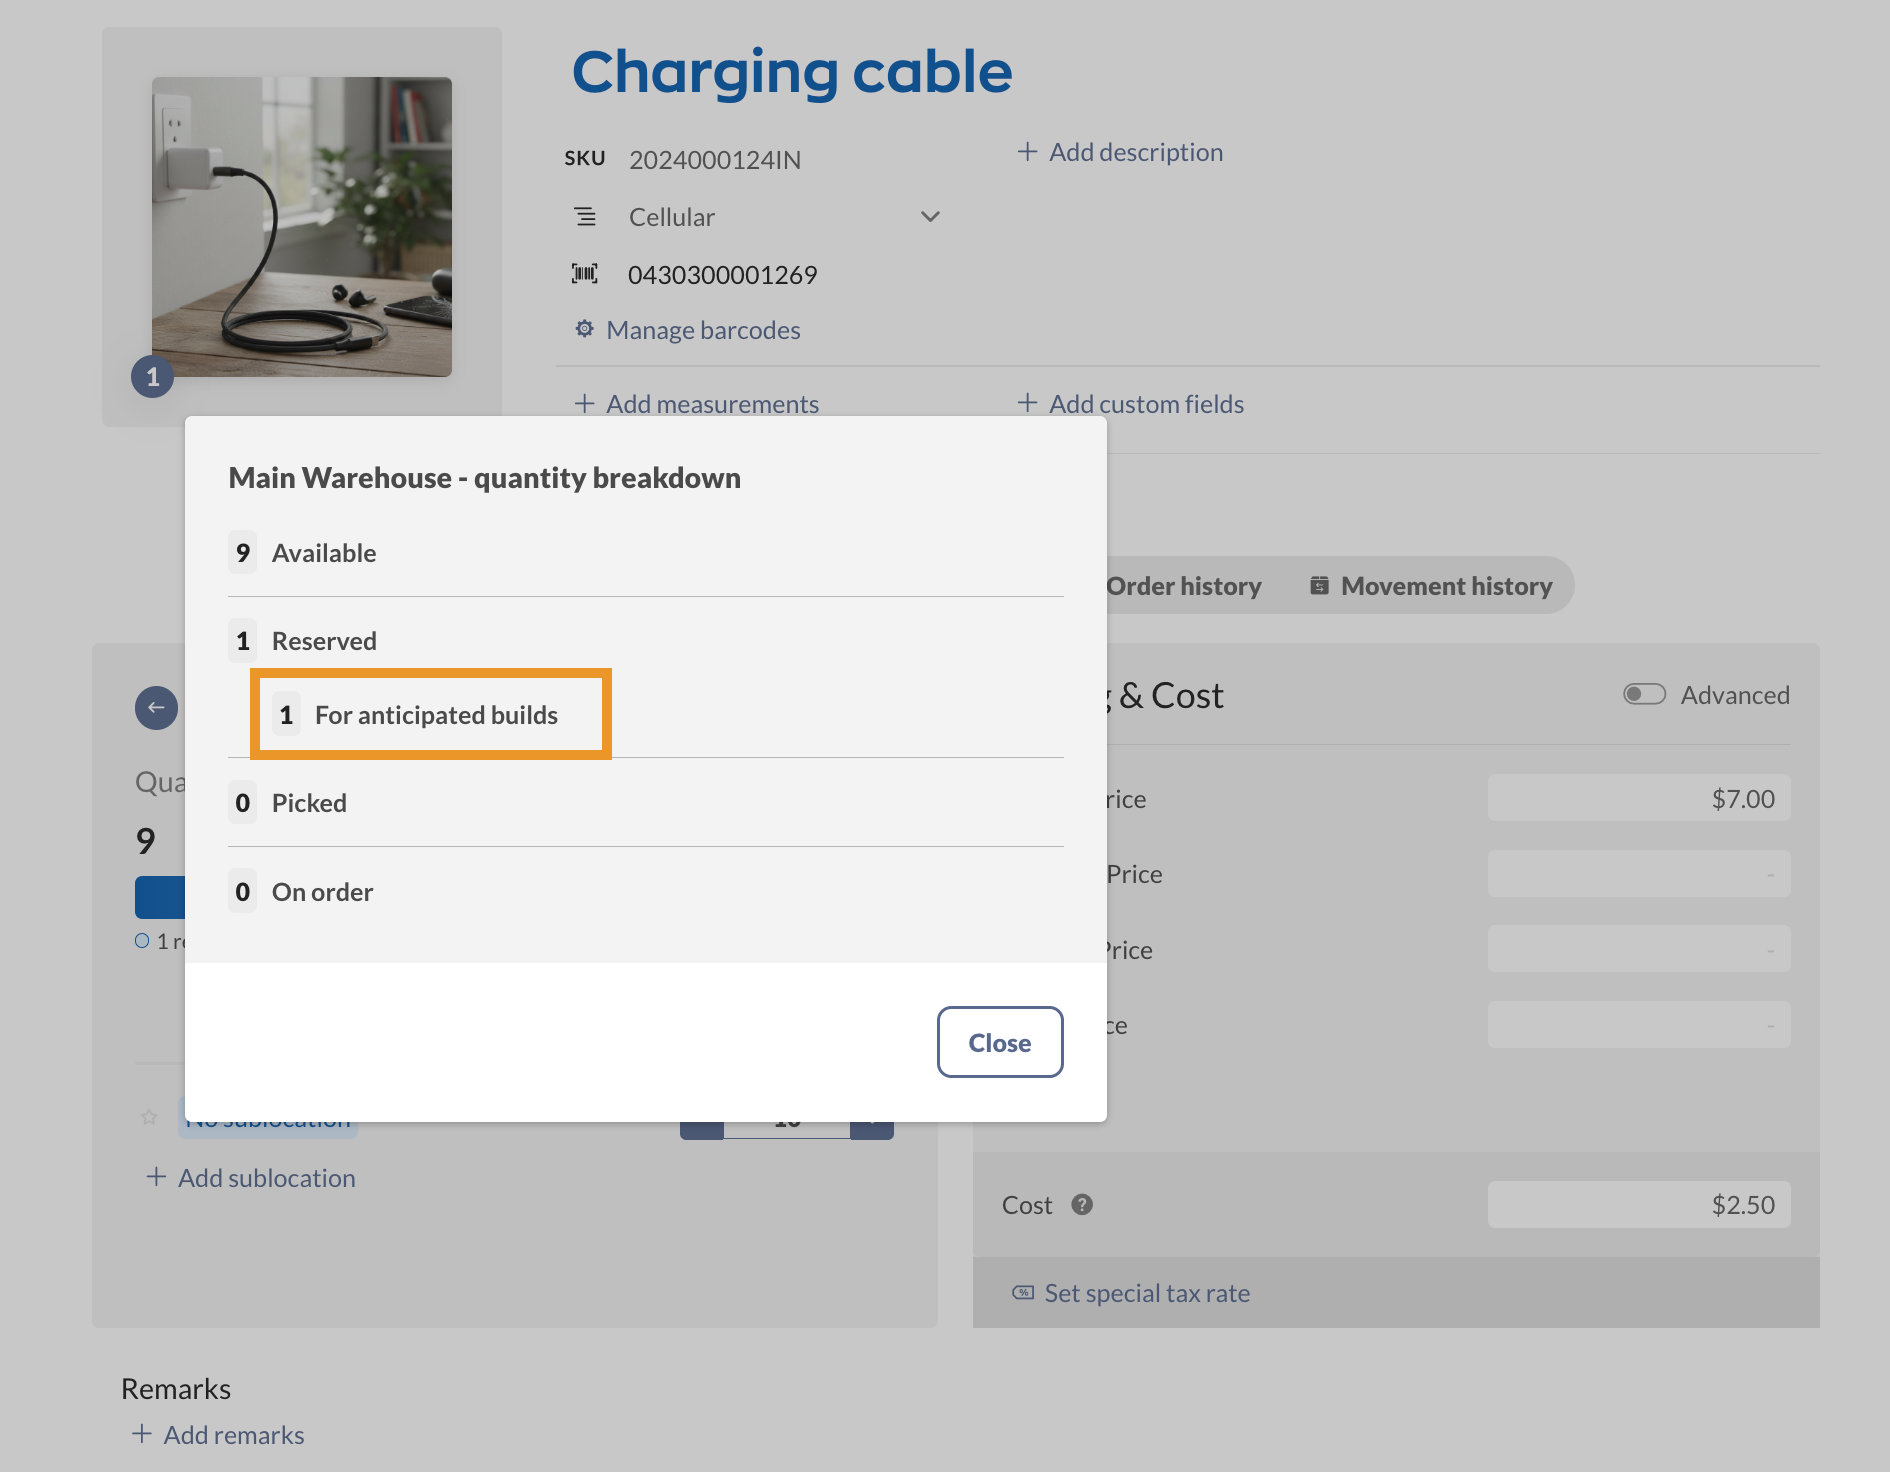Screen dimensions: 1890x1472
Task: Click the tax rate percent icon
Action: pyautogui.click(x=1023, y=1293)
